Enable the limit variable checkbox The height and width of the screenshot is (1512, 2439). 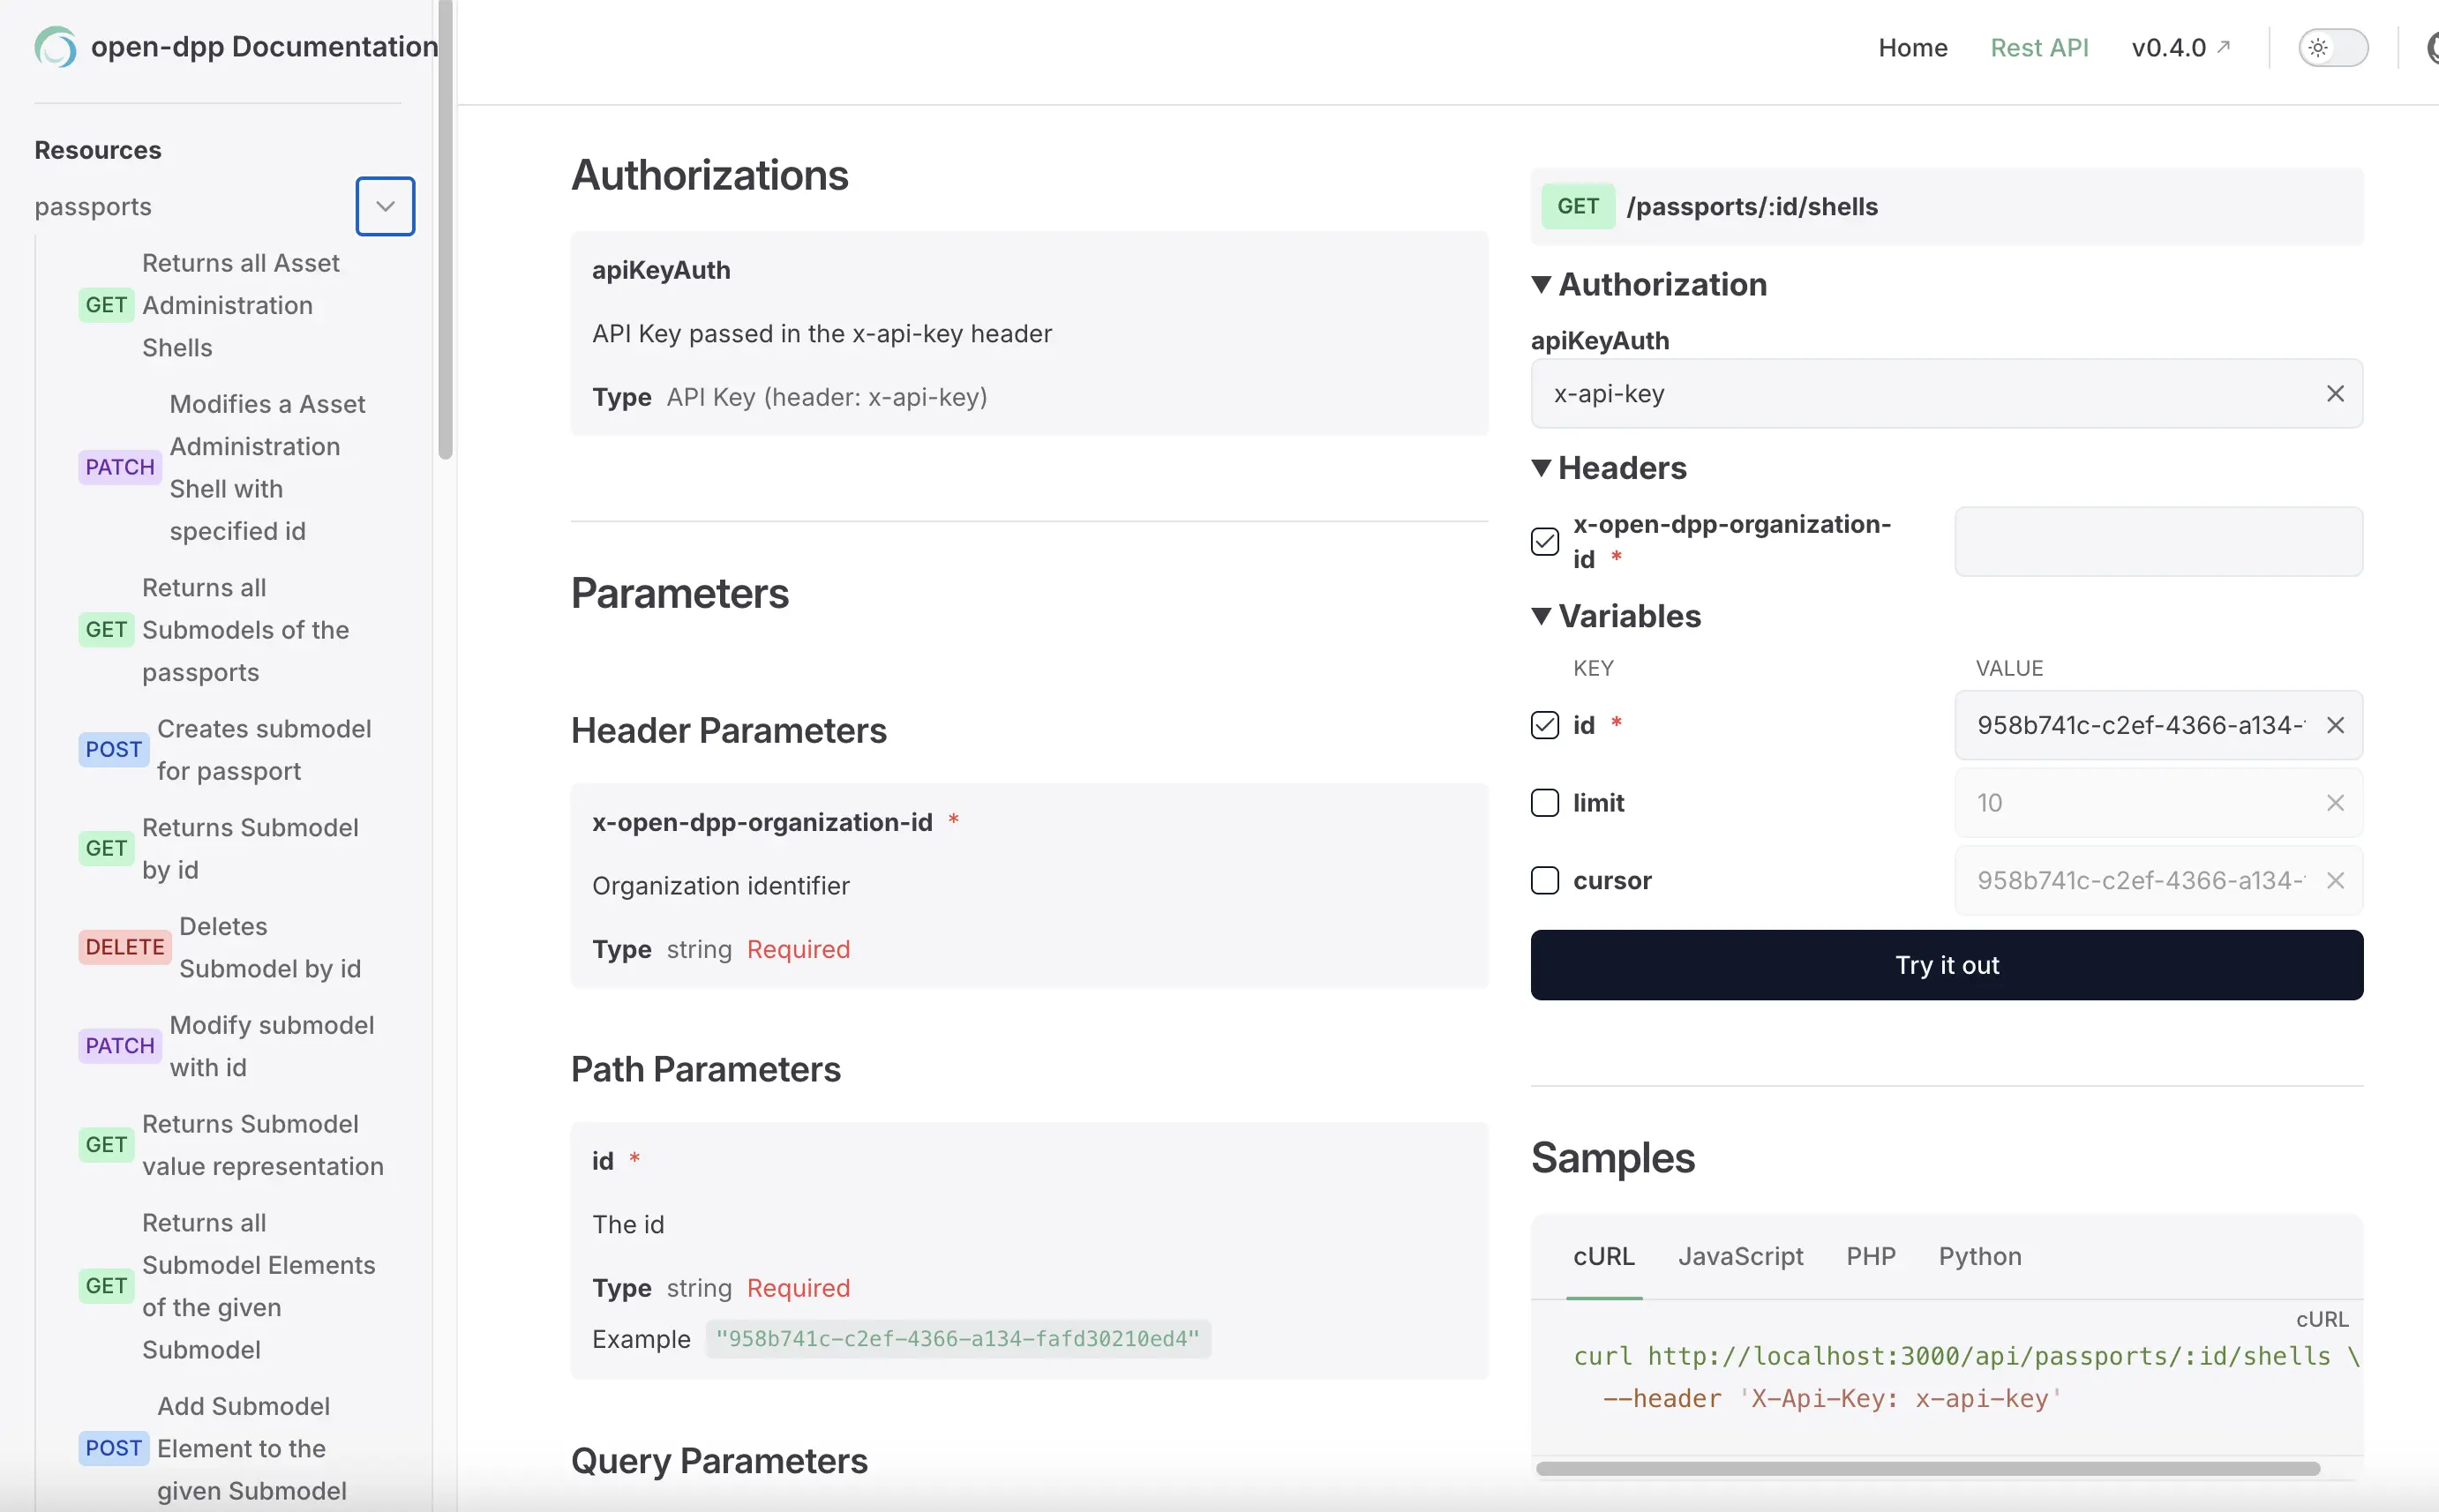(1544, 803)
